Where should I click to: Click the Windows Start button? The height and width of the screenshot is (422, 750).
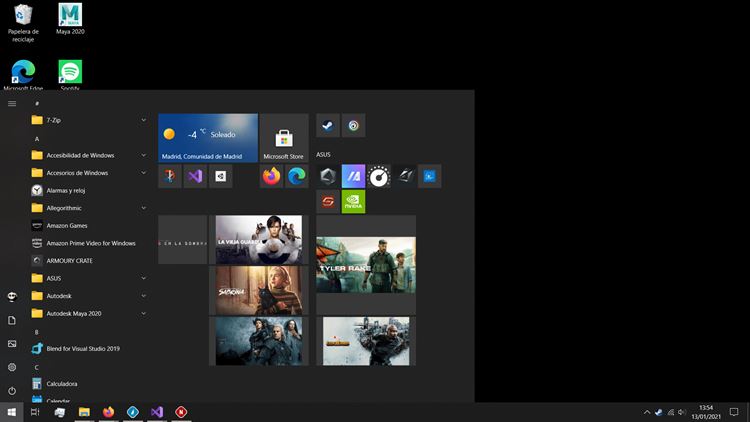(11, 412)
